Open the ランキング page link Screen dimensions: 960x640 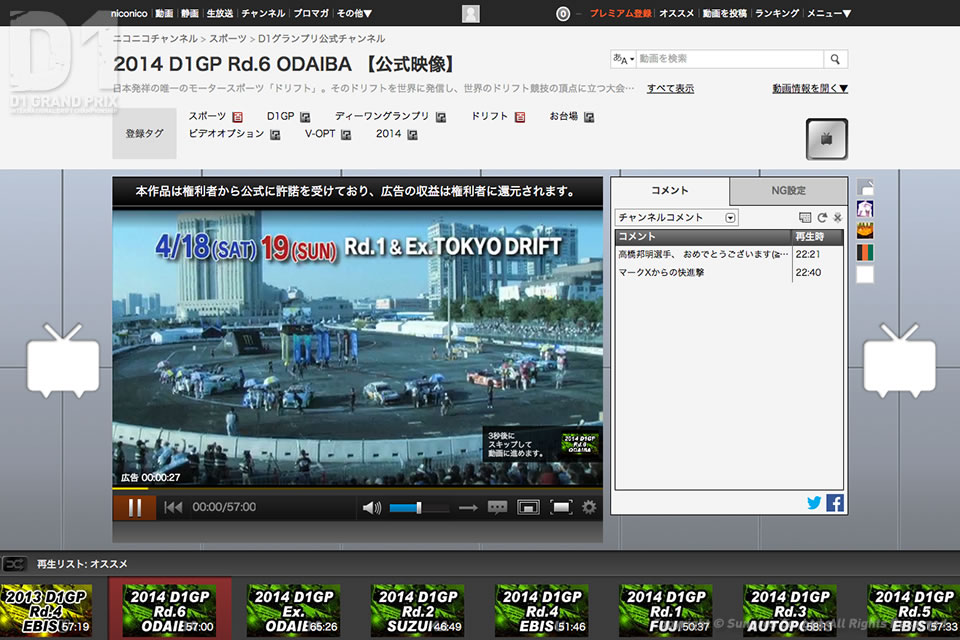tap(777, 13)
